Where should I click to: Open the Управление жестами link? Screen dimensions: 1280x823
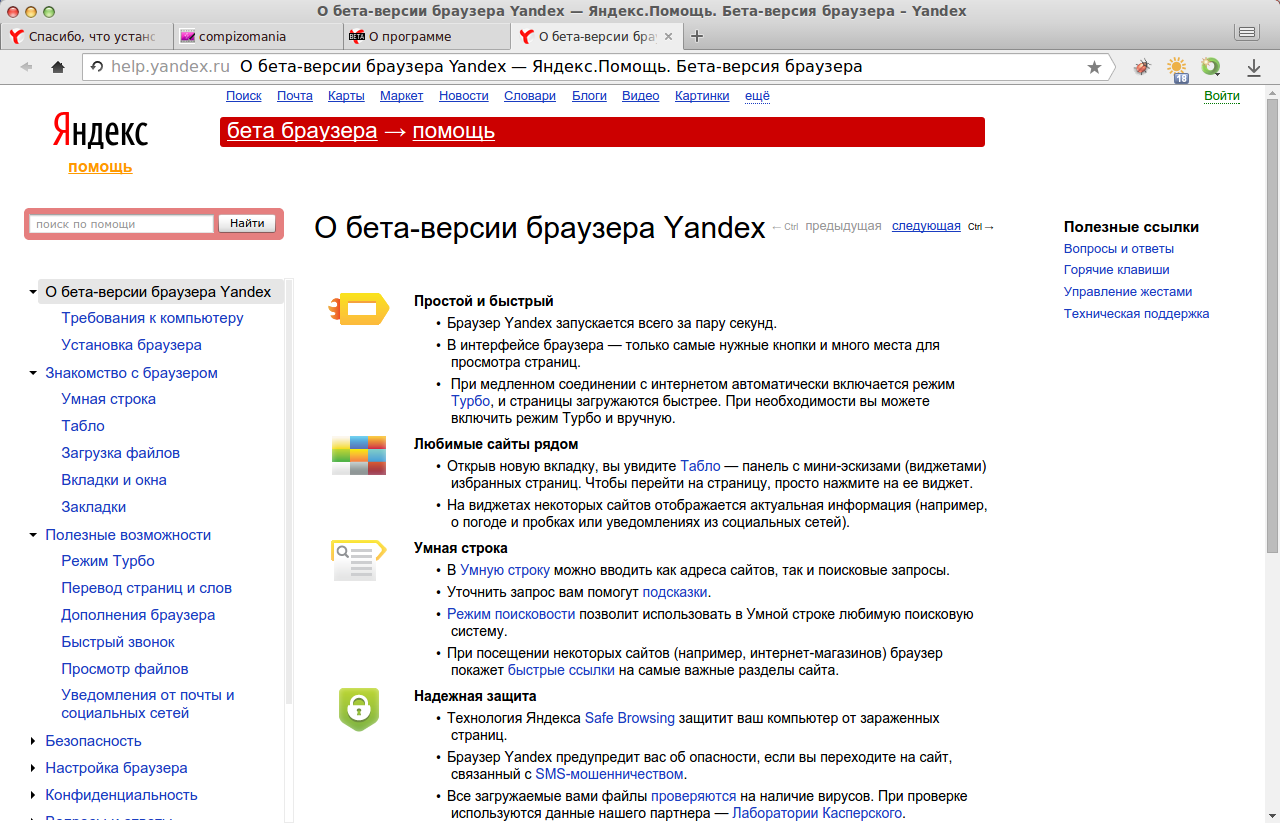pos(1128,292)
